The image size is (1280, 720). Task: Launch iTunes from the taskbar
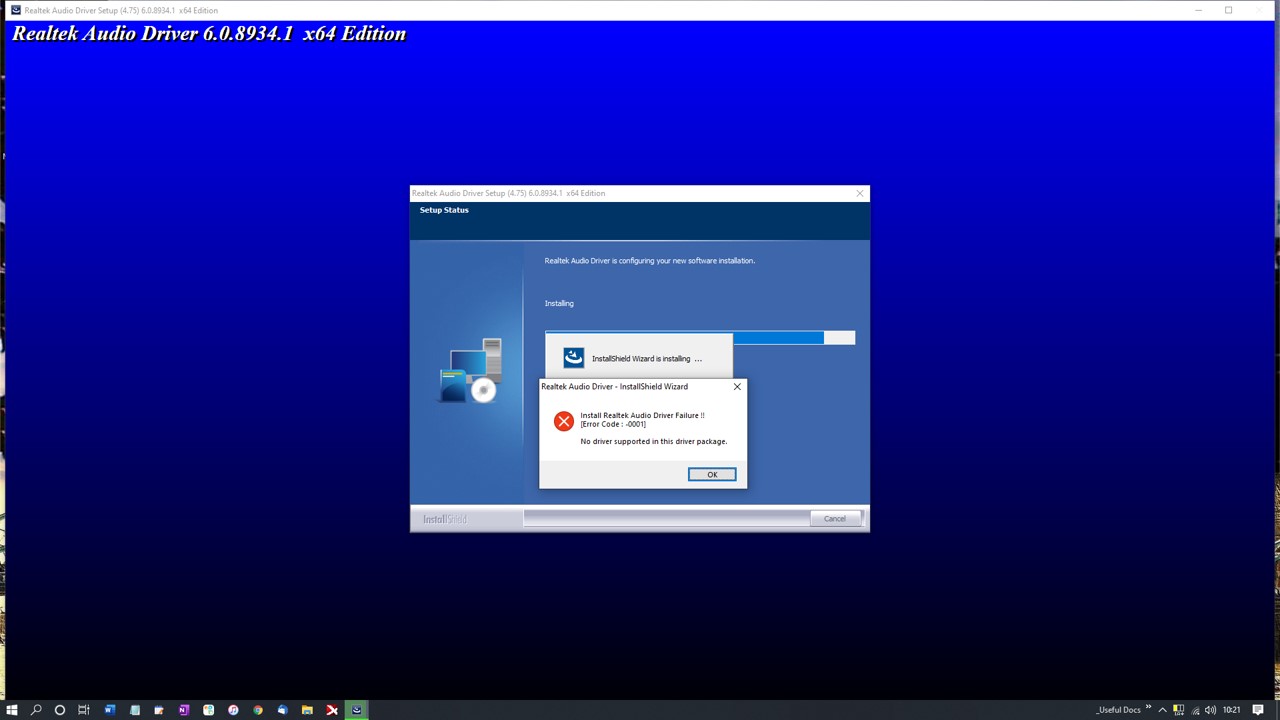pos(233,710)
